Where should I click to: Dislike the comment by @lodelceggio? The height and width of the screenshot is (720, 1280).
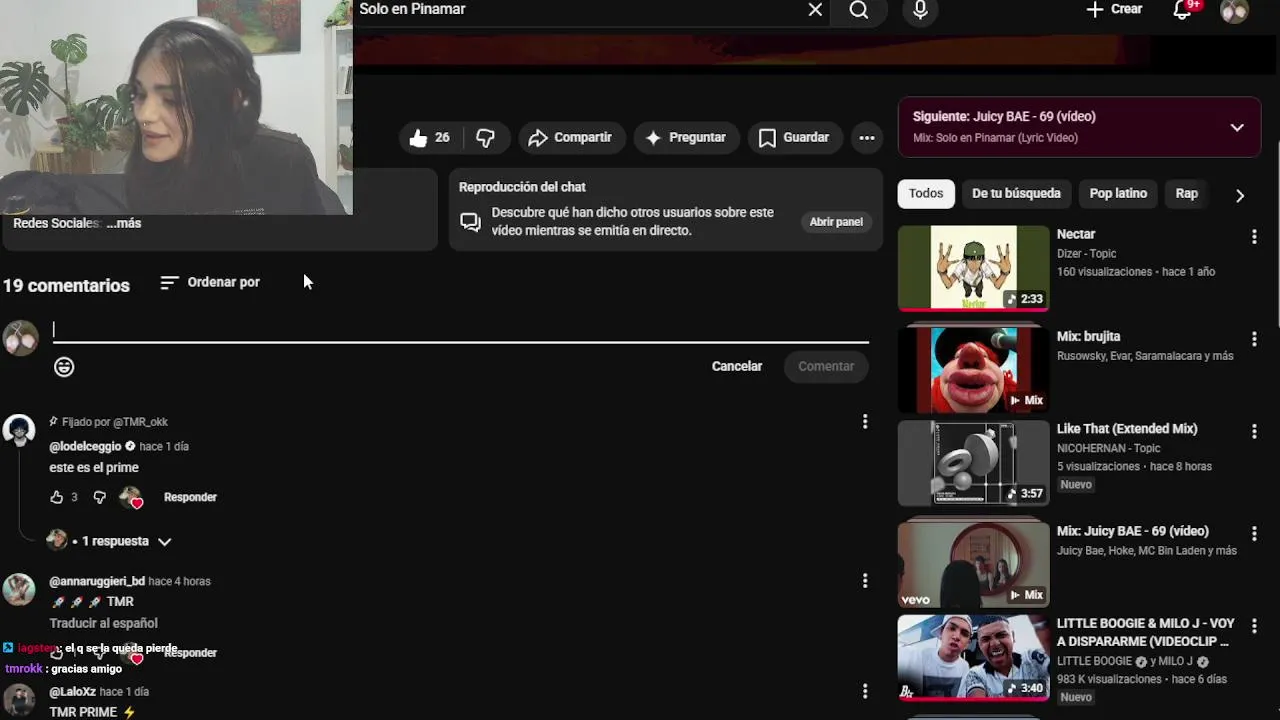99,497
